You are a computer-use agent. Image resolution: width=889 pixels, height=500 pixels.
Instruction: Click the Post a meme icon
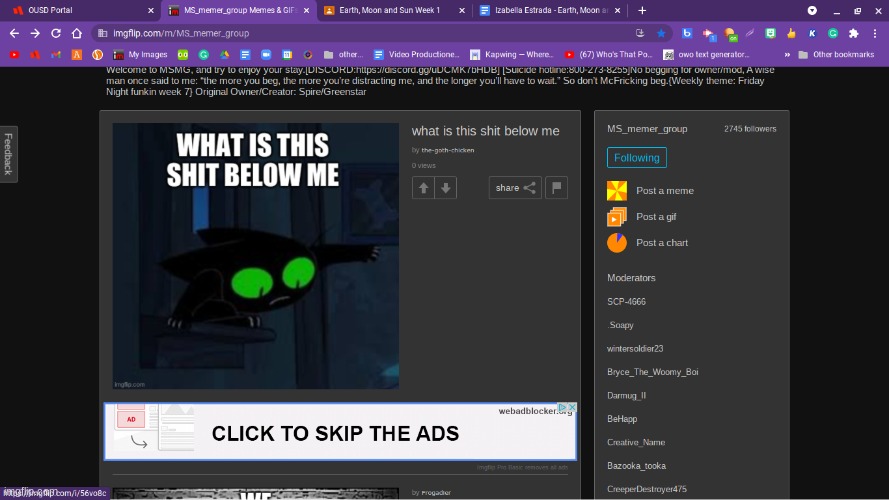point(617,190)
